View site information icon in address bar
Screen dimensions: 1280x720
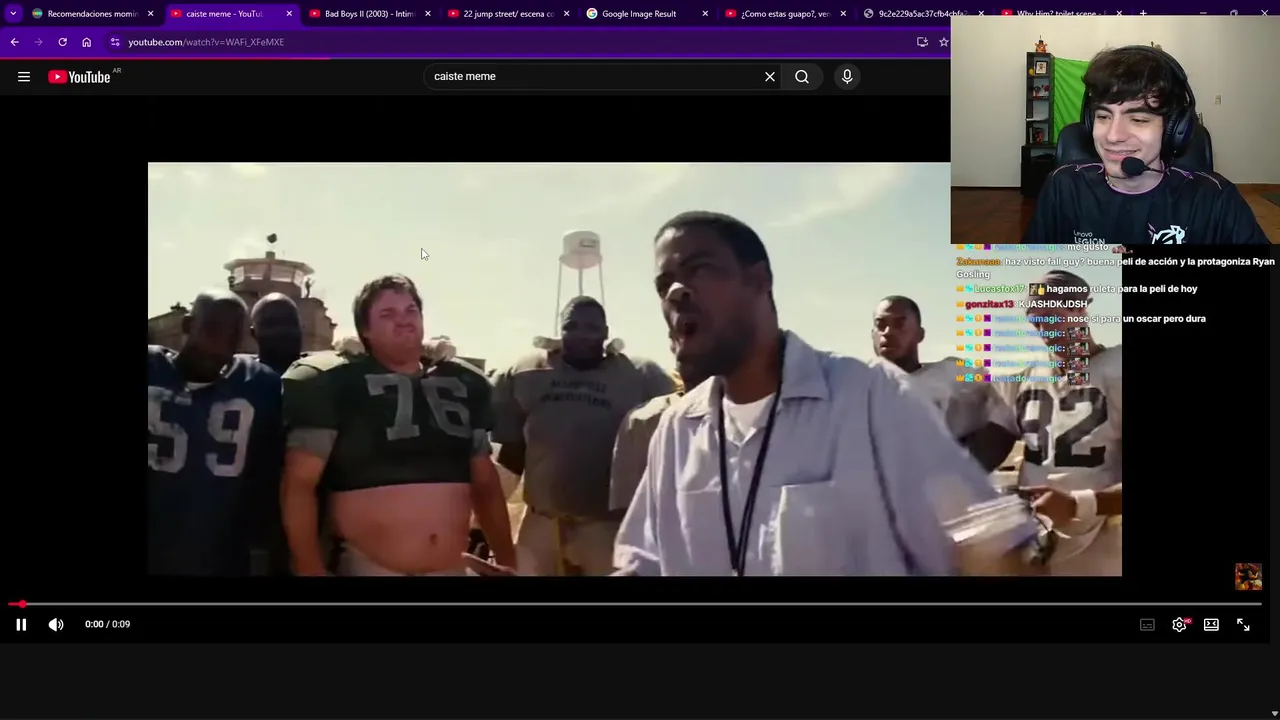115,42
